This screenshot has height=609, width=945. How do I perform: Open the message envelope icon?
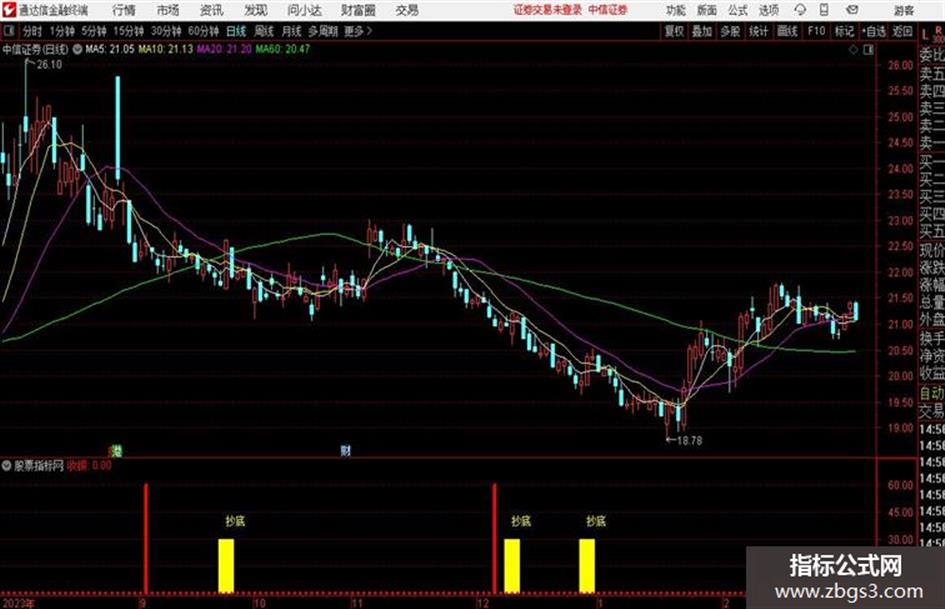pos(852,10)
